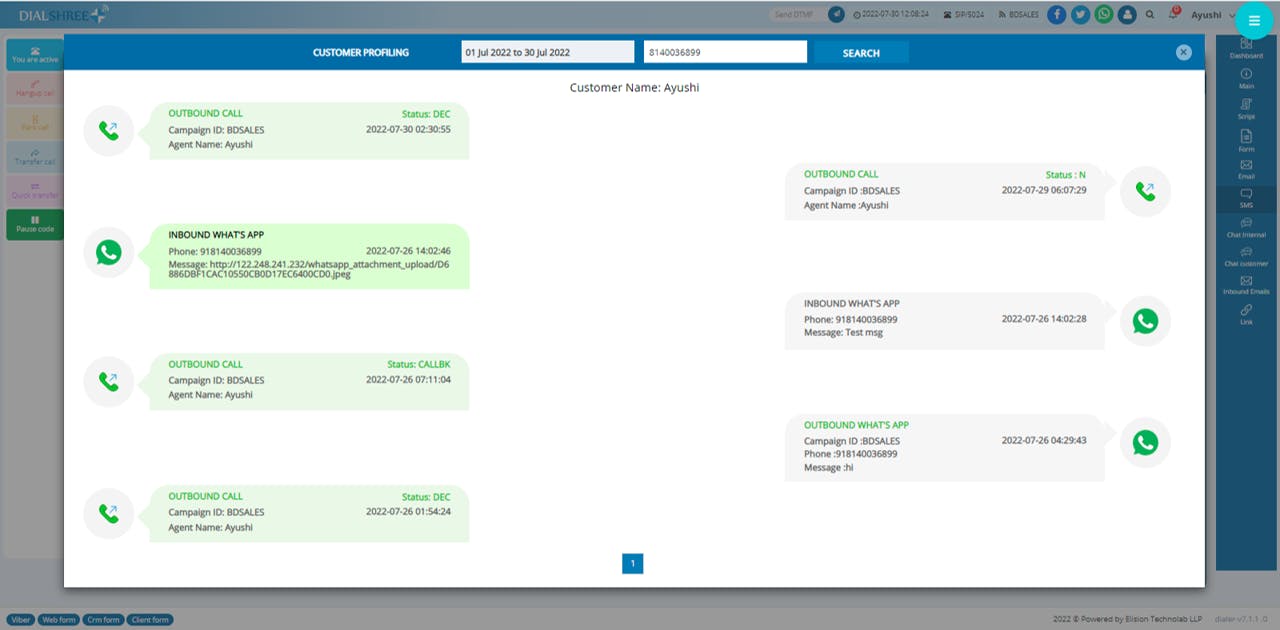1280x630 pixels.
Task: Close the Customer Profiling dialog
Action: pyautogui.click(x=1184, y=52)
